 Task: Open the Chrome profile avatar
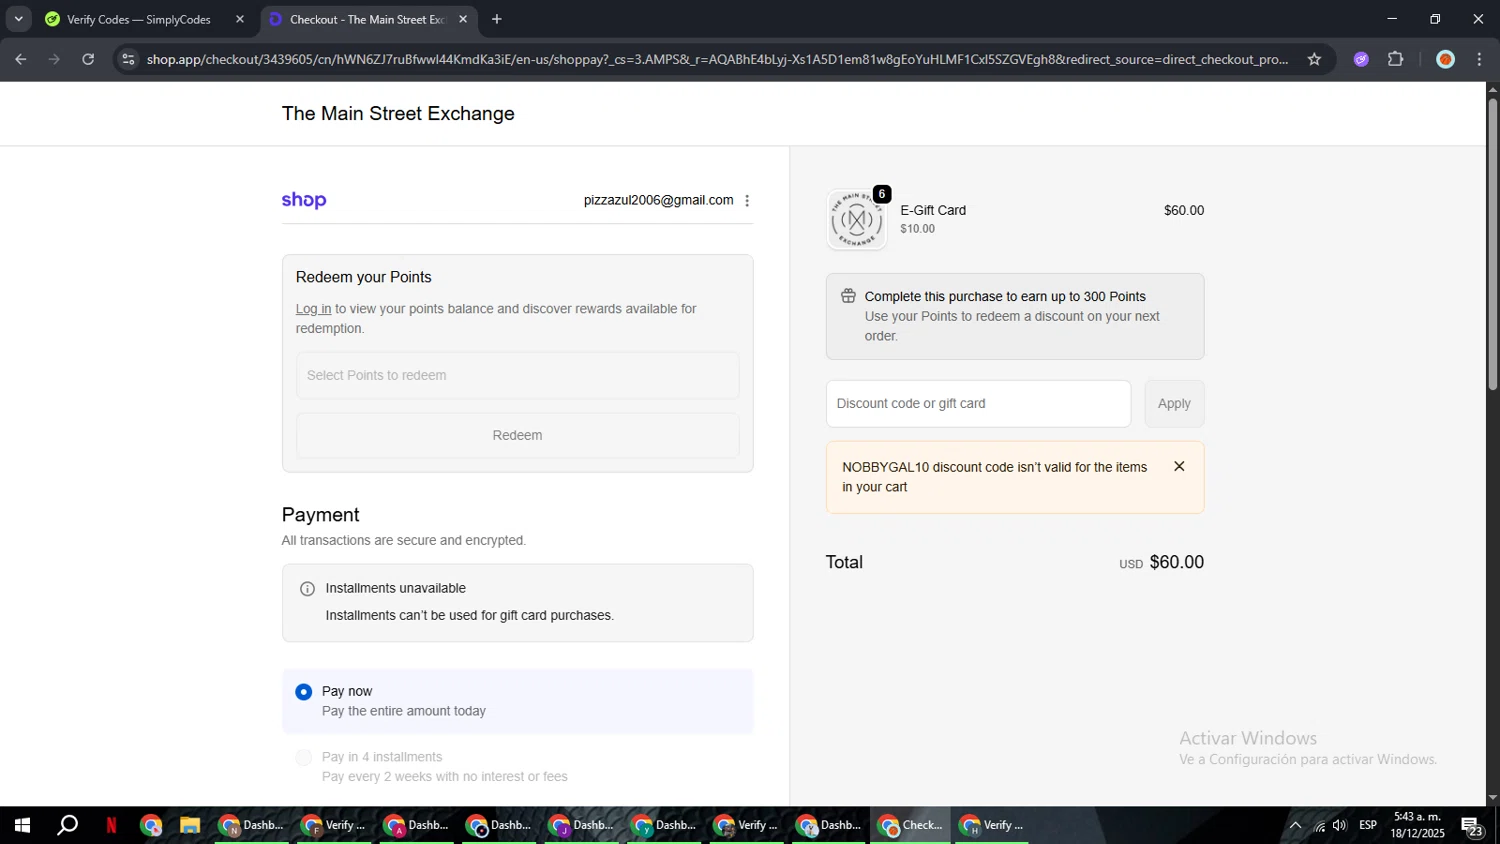(x=1445, y=59)
